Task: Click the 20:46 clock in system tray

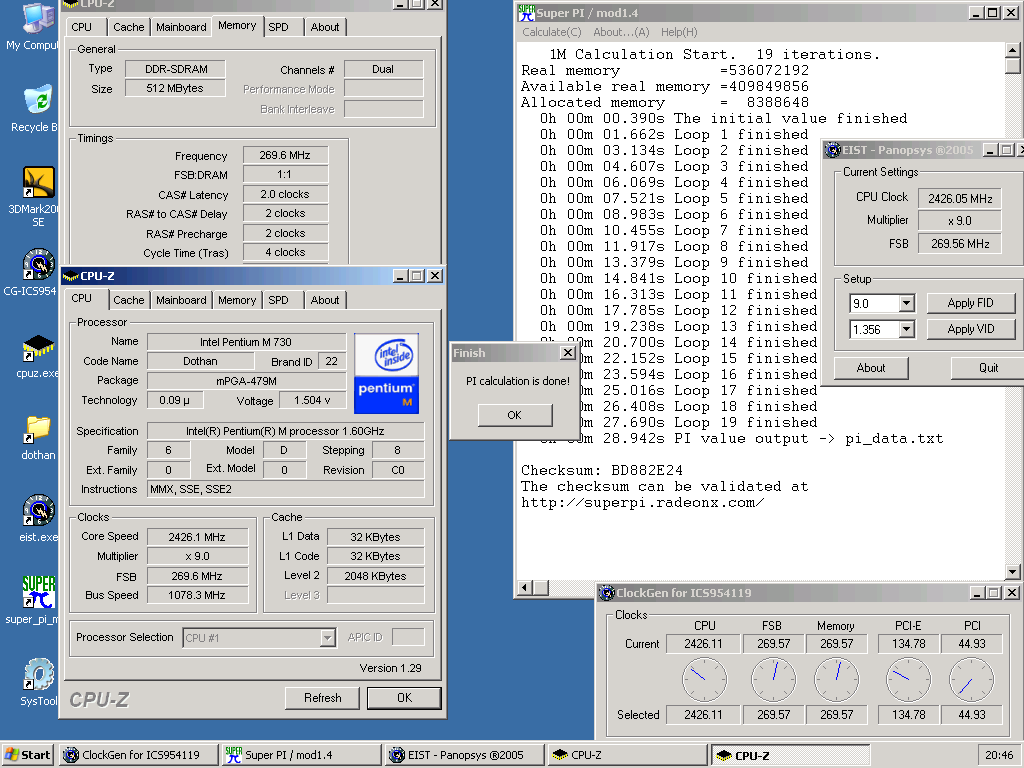Action: click(x=999, y=755)
